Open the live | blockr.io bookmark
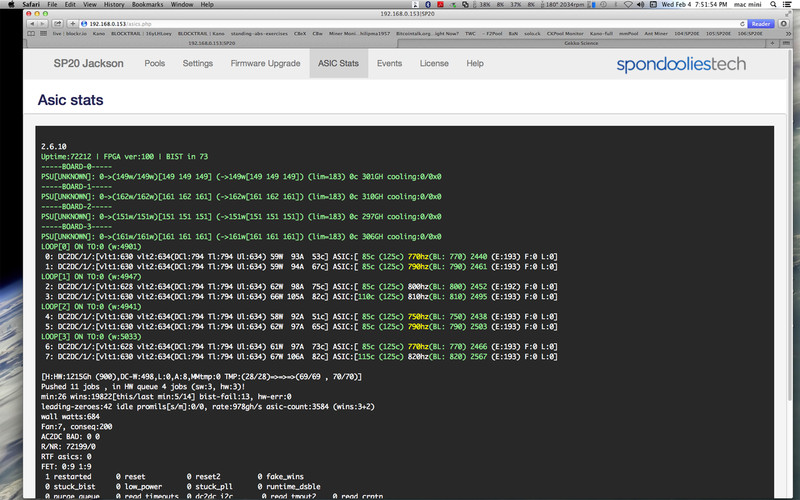800x500 pixels. point(69,34)
